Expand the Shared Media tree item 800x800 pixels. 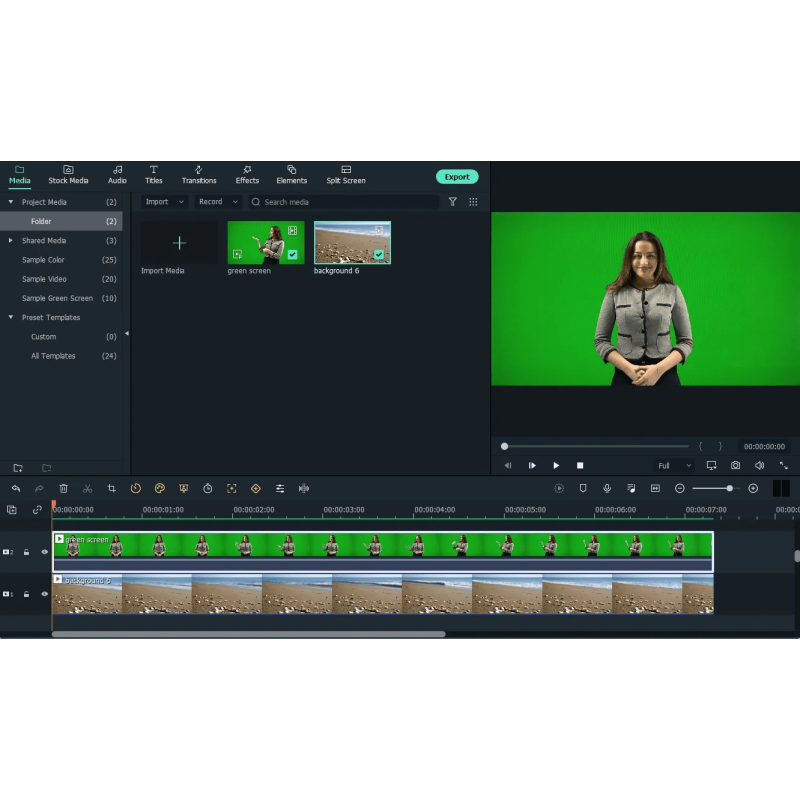click(x=11, y=241)
